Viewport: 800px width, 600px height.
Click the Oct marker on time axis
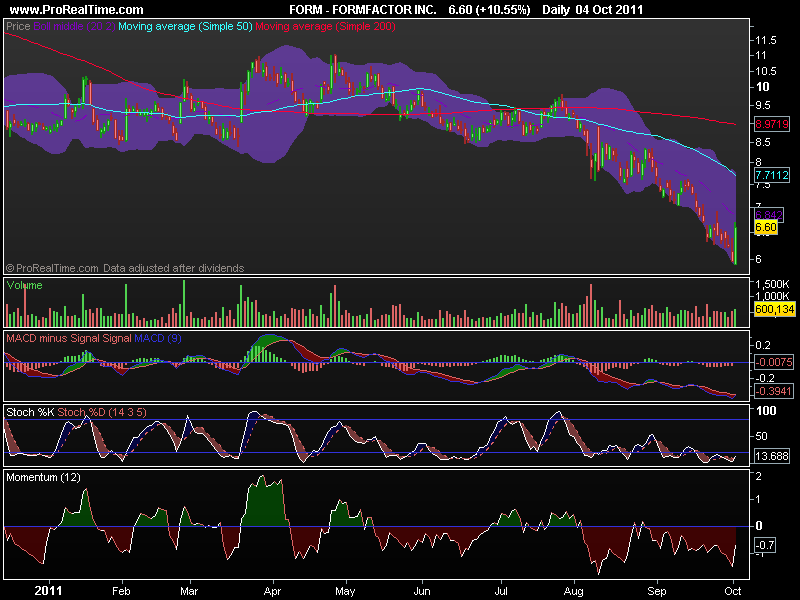coord(733,591)
